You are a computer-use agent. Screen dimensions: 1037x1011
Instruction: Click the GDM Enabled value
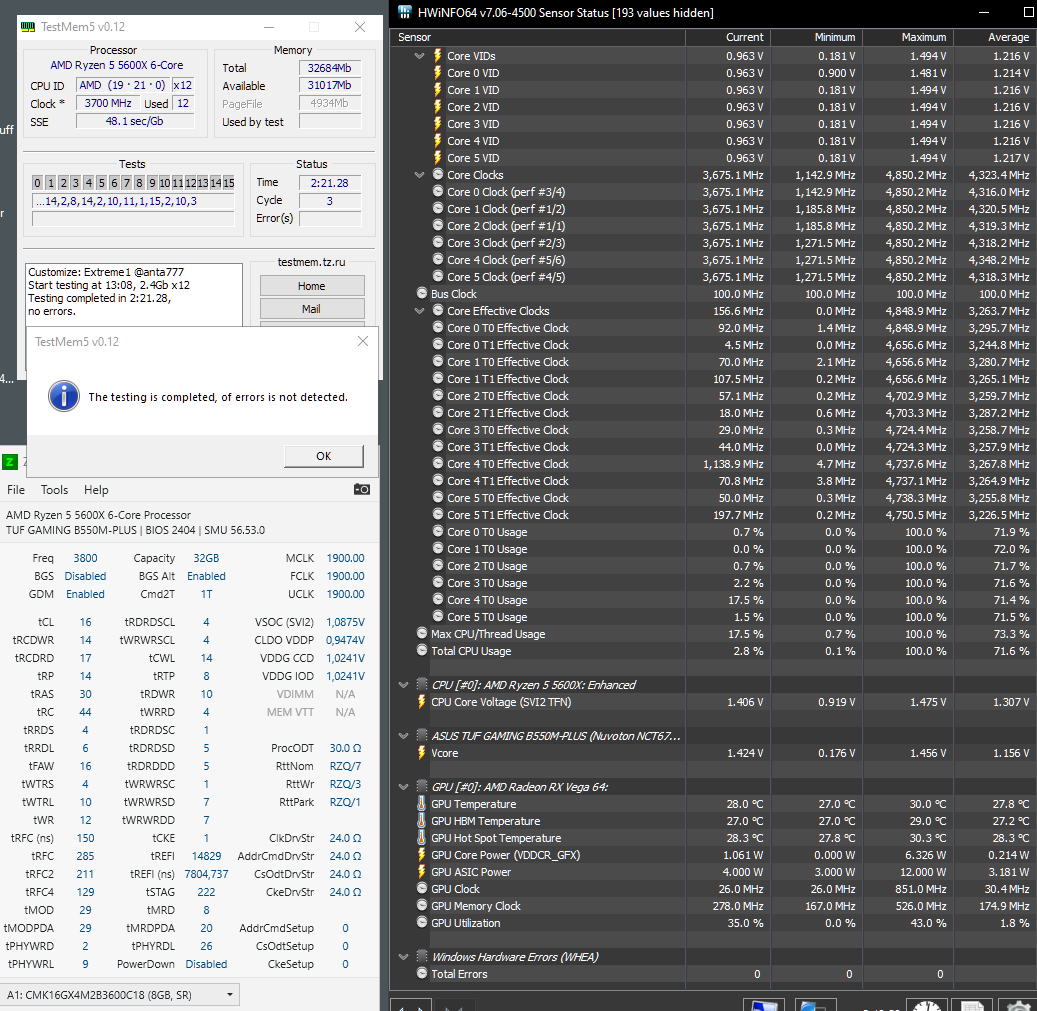(85, 594)
